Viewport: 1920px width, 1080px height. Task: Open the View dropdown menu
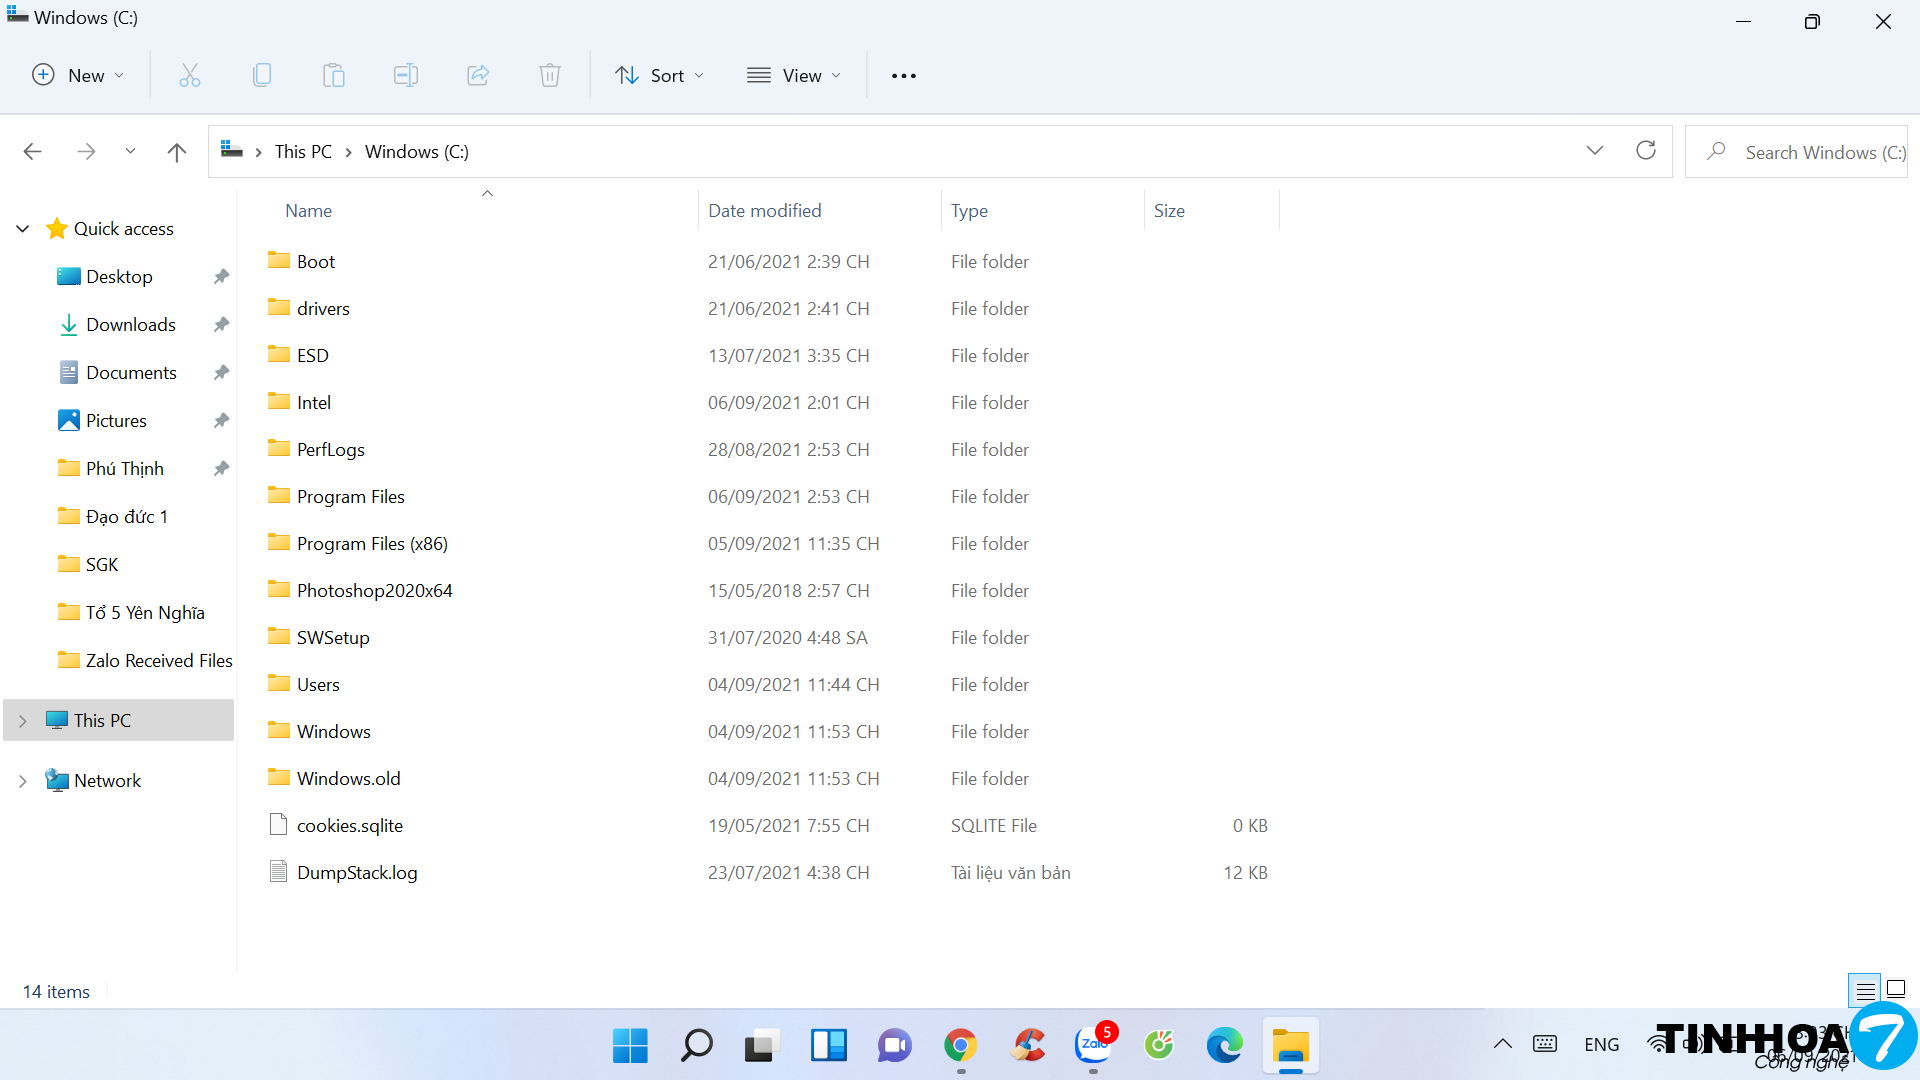tap(794, 76)
